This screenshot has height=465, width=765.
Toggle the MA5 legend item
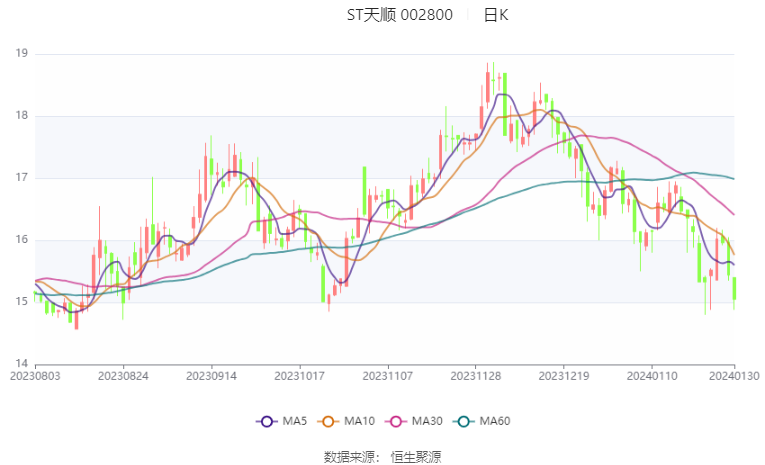click(x=282, y=421)
